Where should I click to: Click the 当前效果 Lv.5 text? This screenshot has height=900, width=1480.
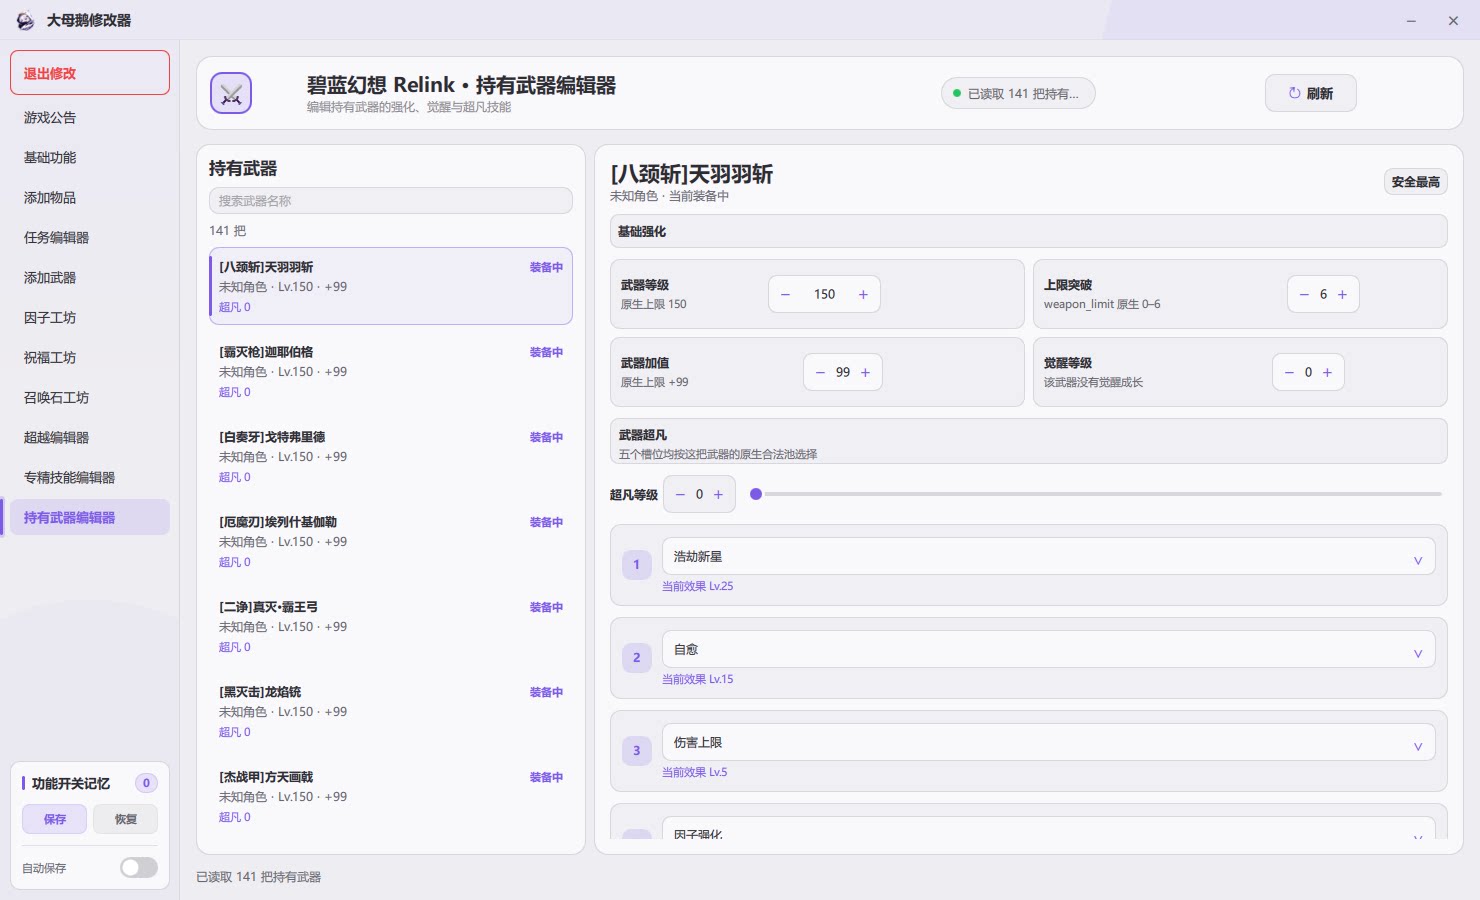[x=694, y=772]
